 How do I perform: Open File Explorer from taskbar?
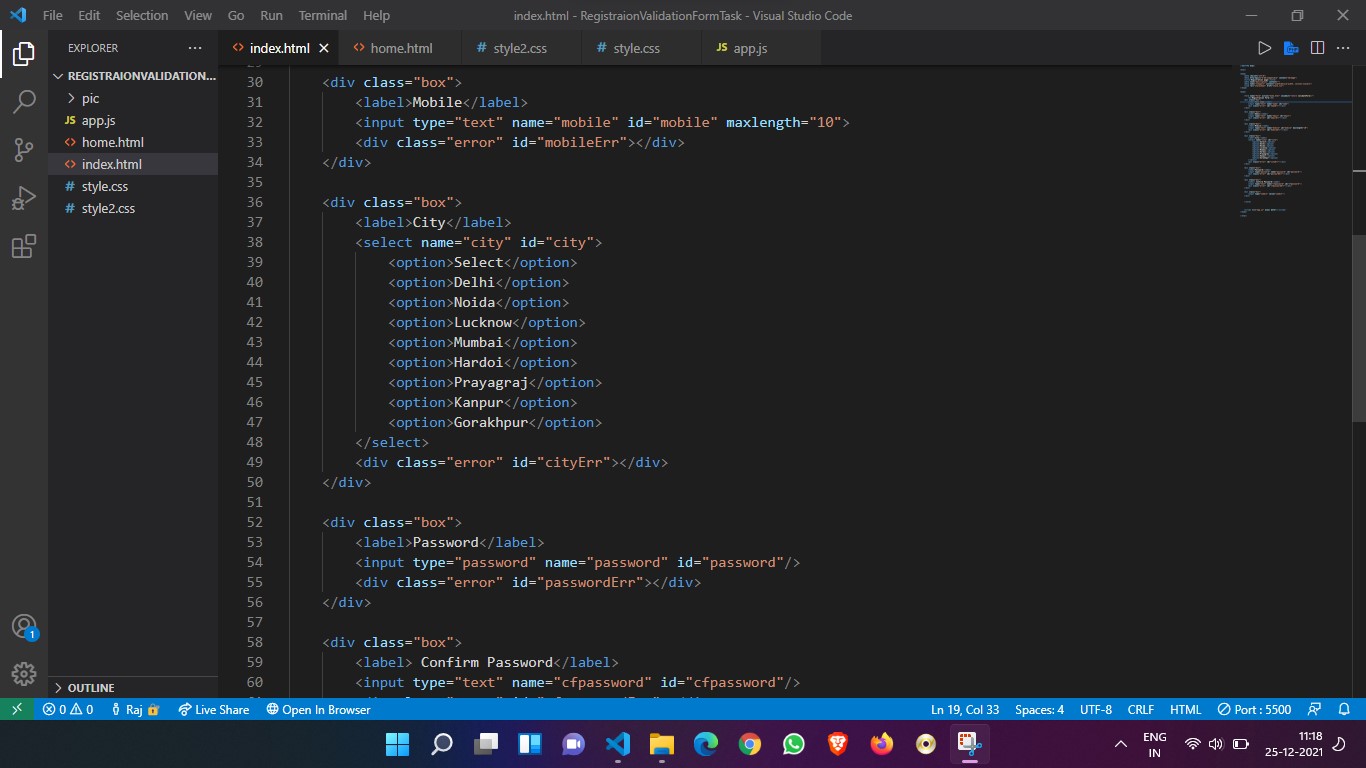pyautogui.click(x=661, y=744)
